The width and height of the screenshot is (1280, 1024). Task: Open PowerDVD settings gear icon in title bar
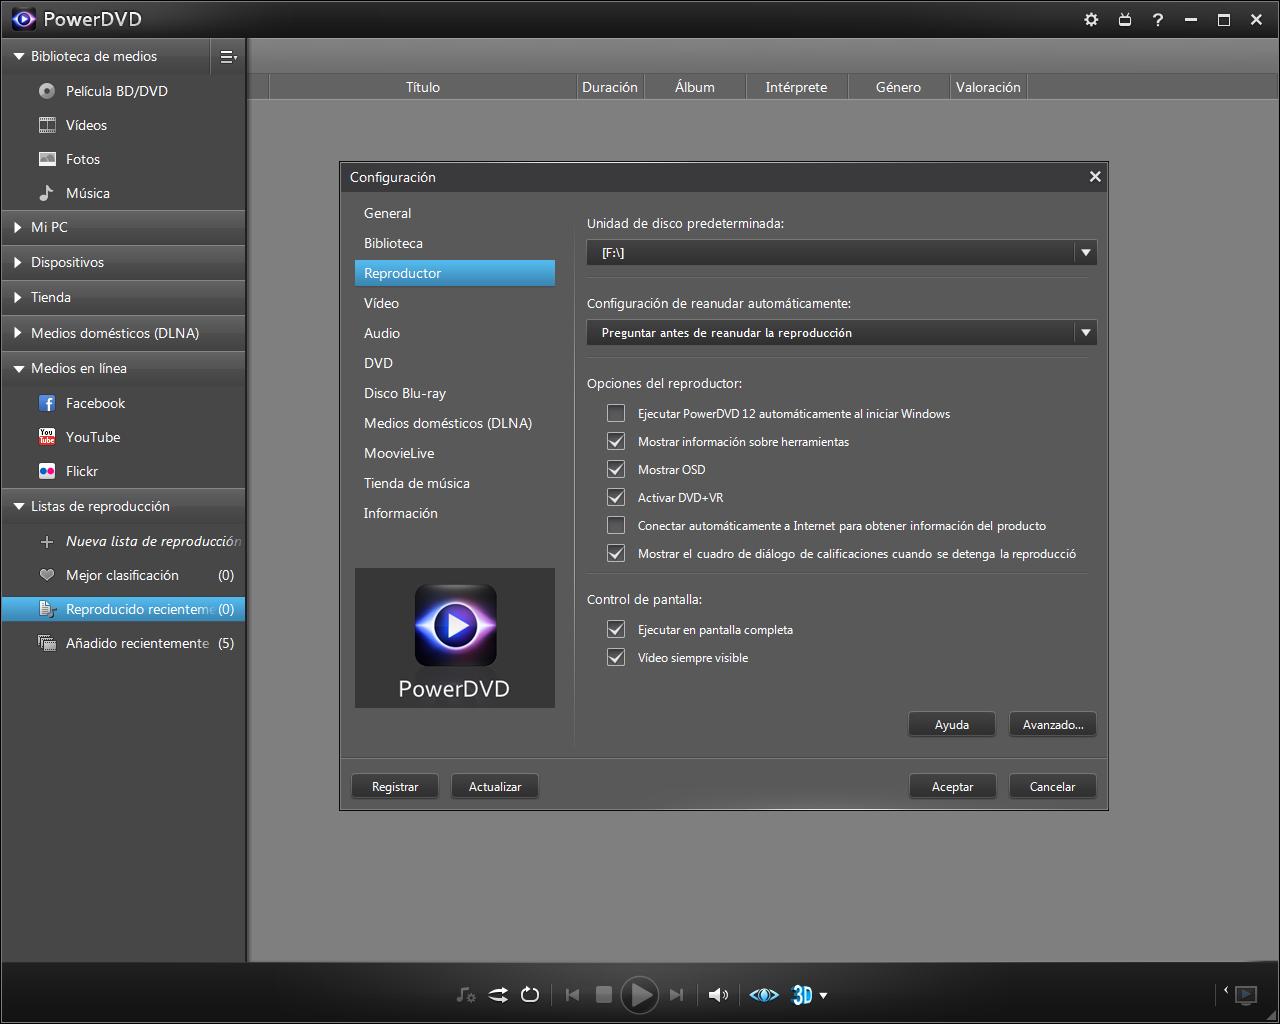(x=1091, y=19)
